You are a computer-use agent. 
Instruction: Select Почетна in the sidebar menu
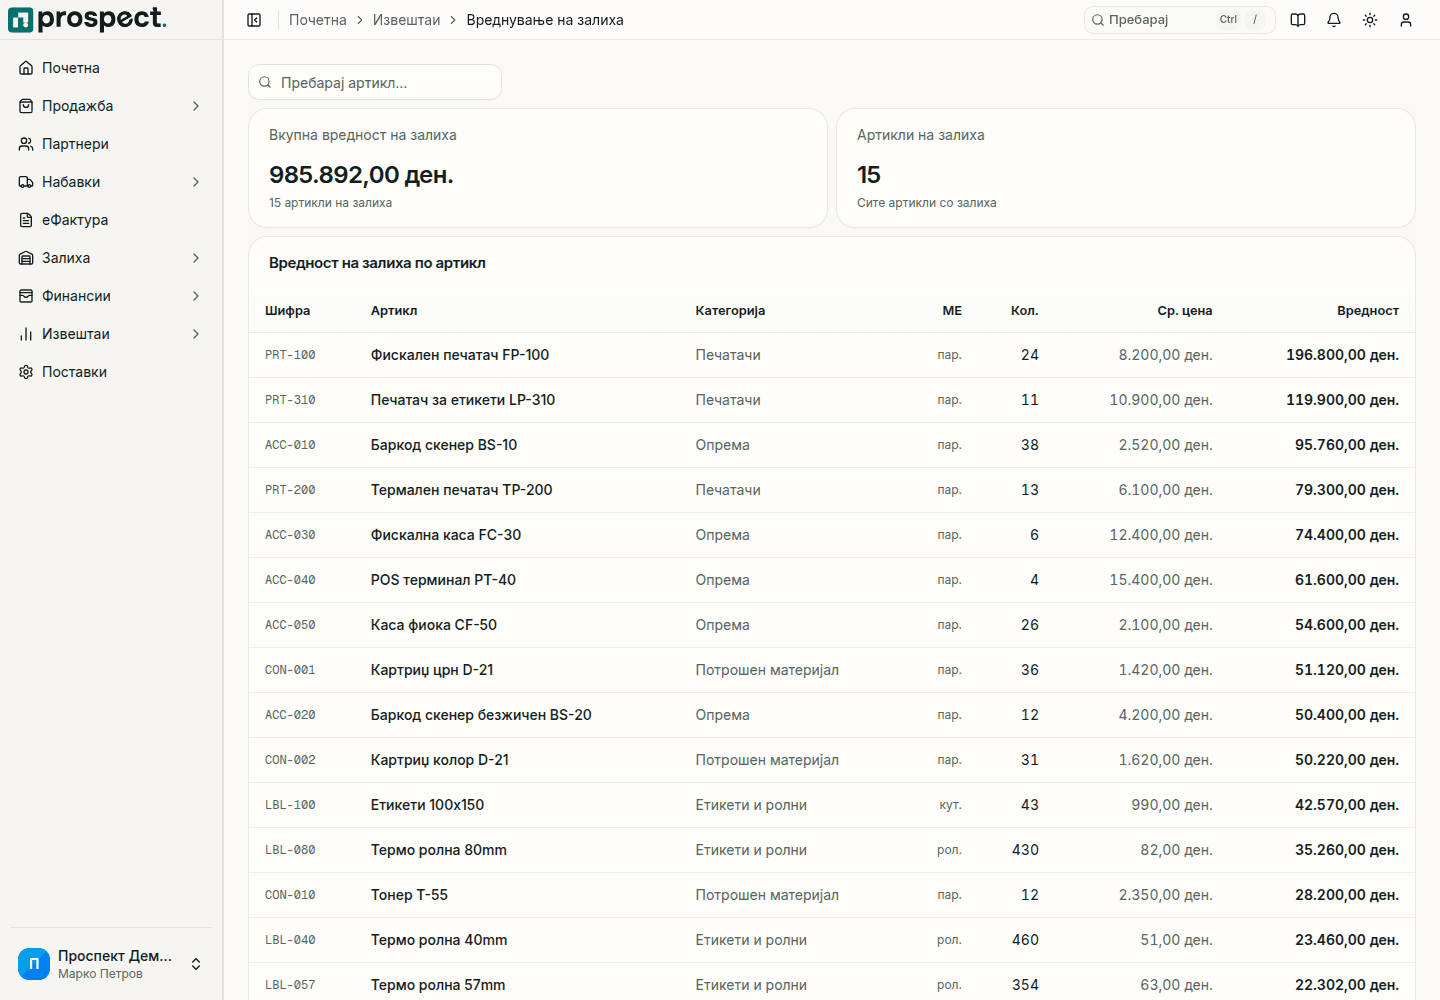[111, 68]
